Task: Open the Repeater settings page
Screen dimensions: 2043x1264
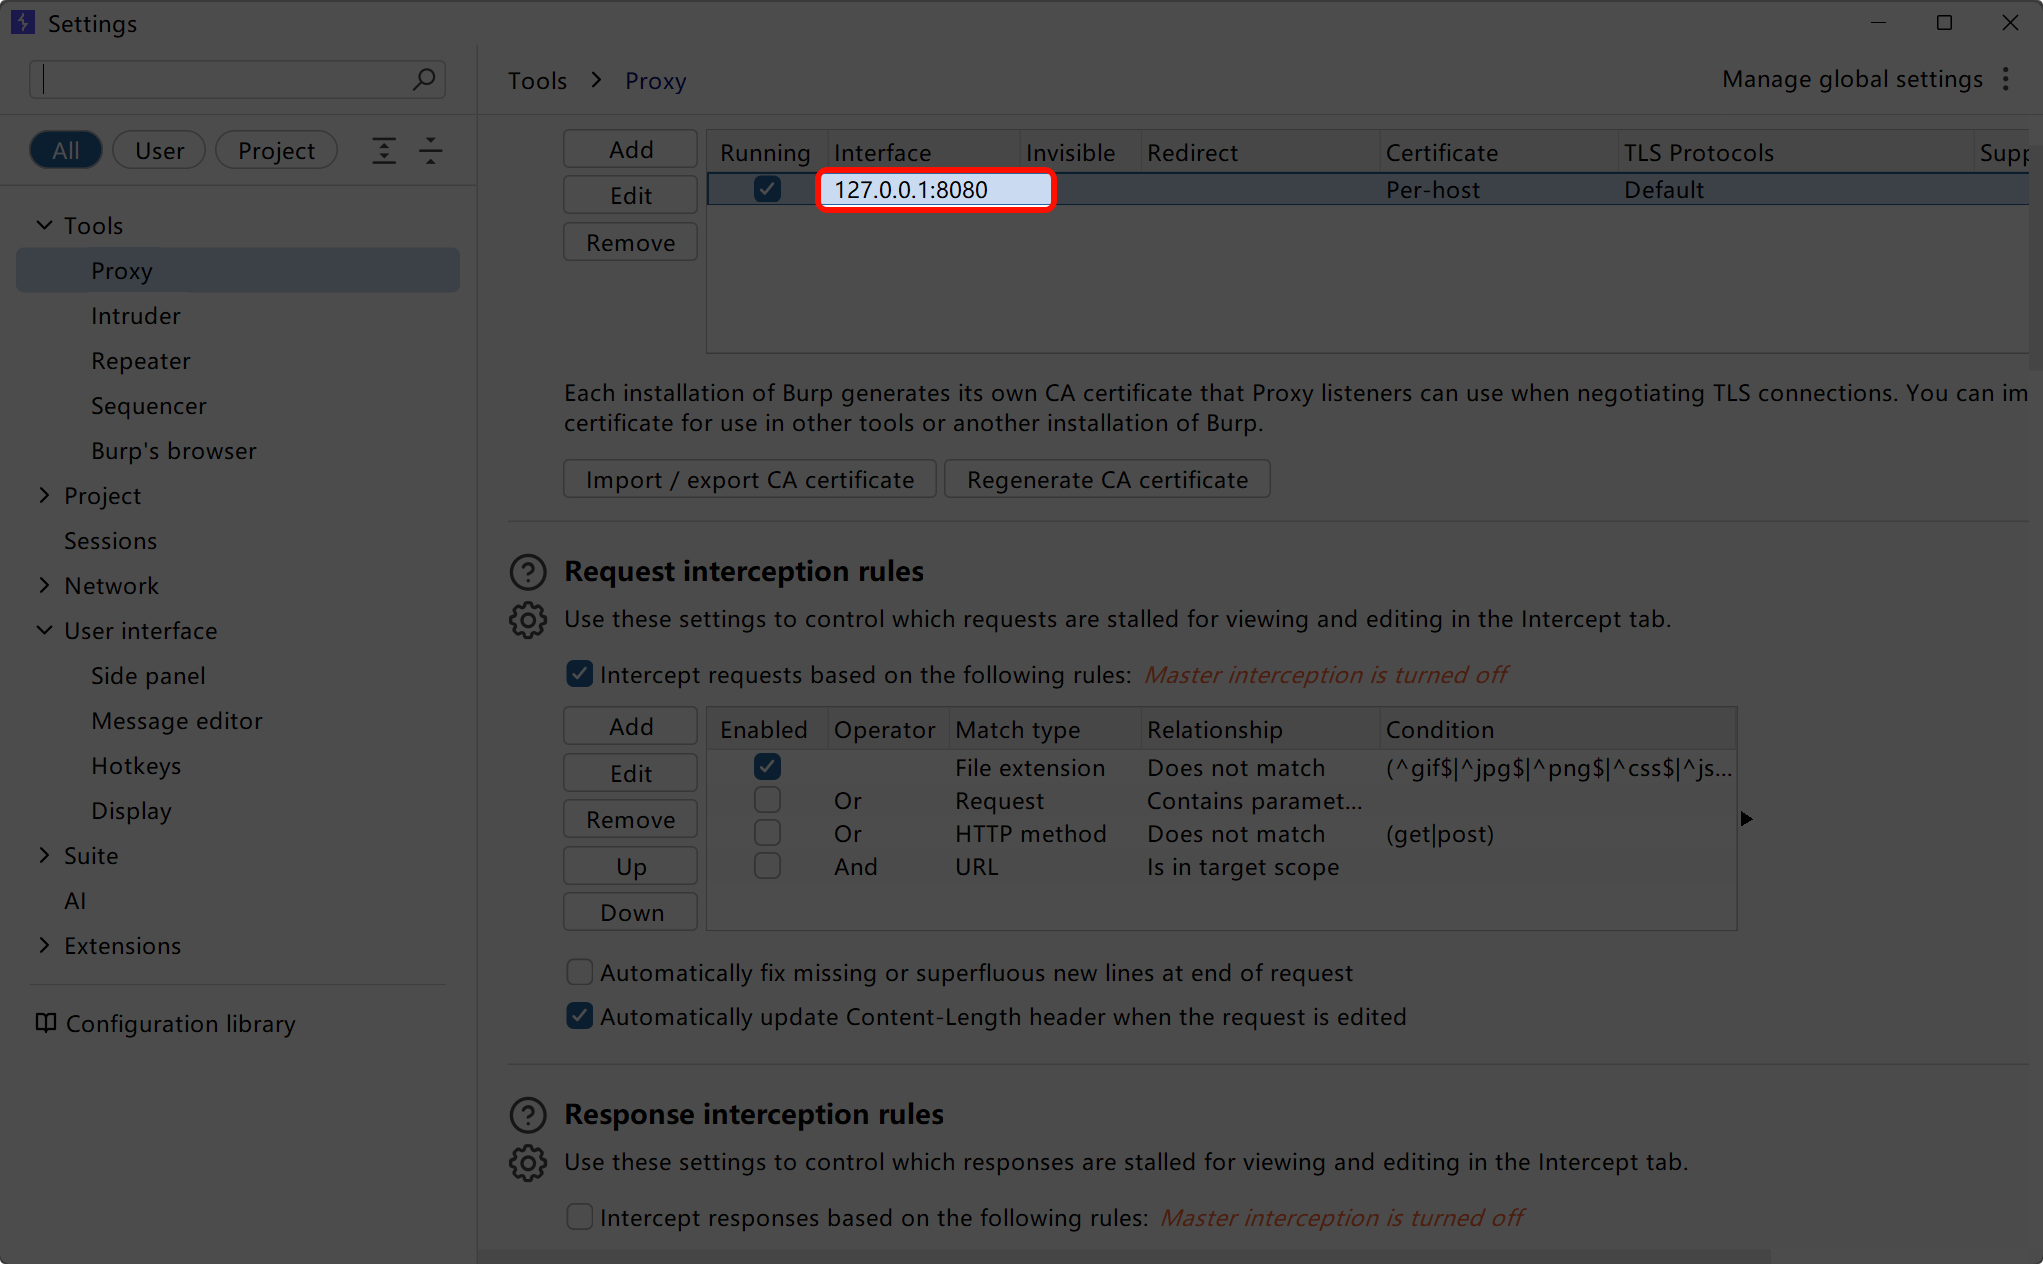Action: point(141,361)
